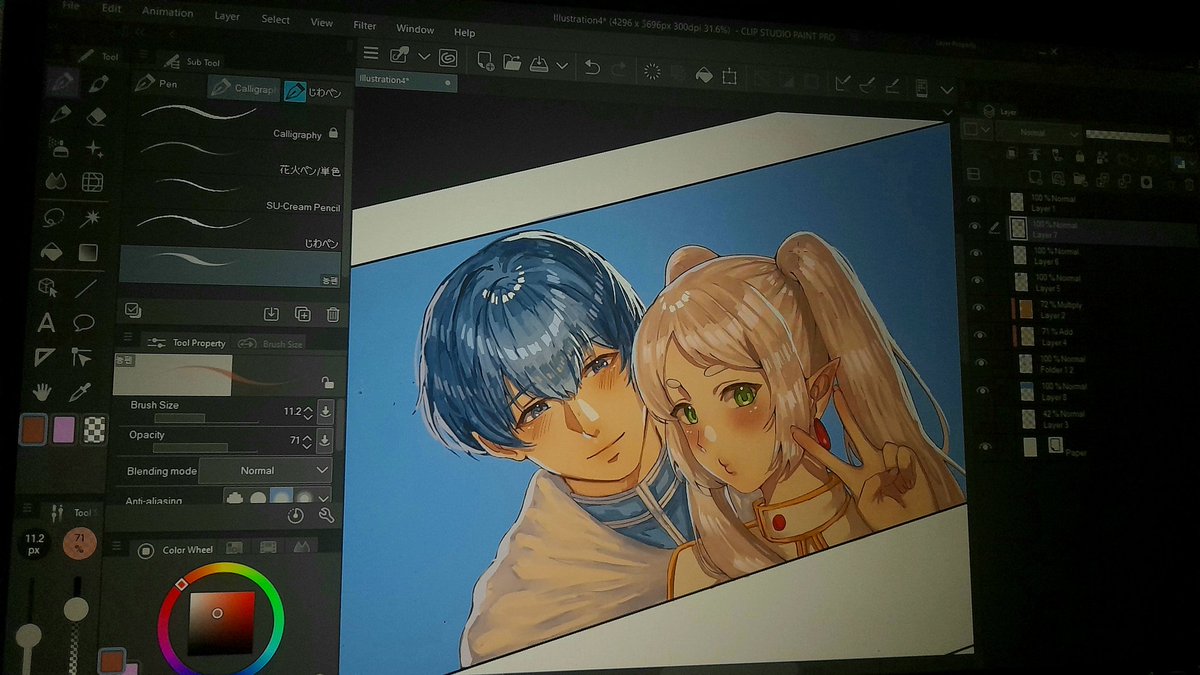
Task: Create a new layer folder in Layer panel
Action: (x=1078, y=177)
